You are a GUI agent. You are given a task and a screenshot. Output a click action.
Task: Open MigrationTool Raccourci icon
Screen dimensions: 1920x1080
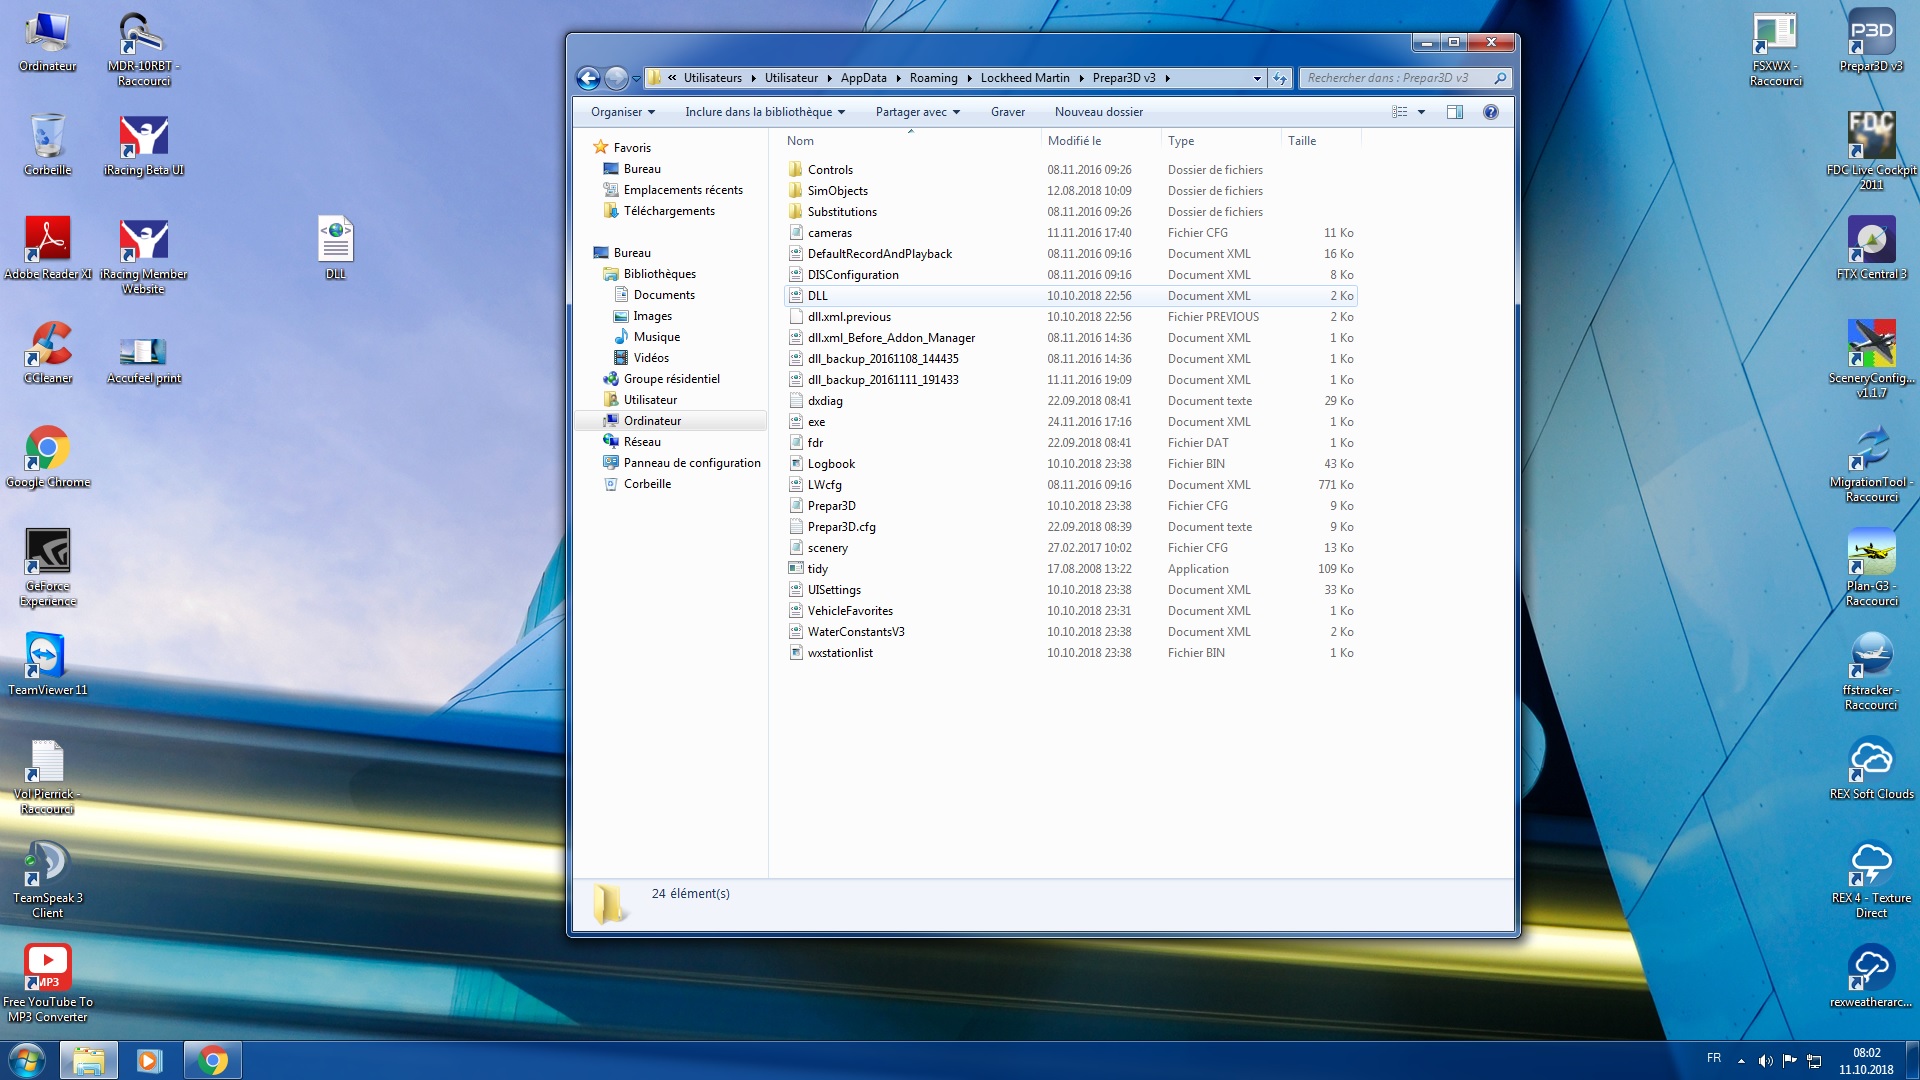tap(1871, 462)
